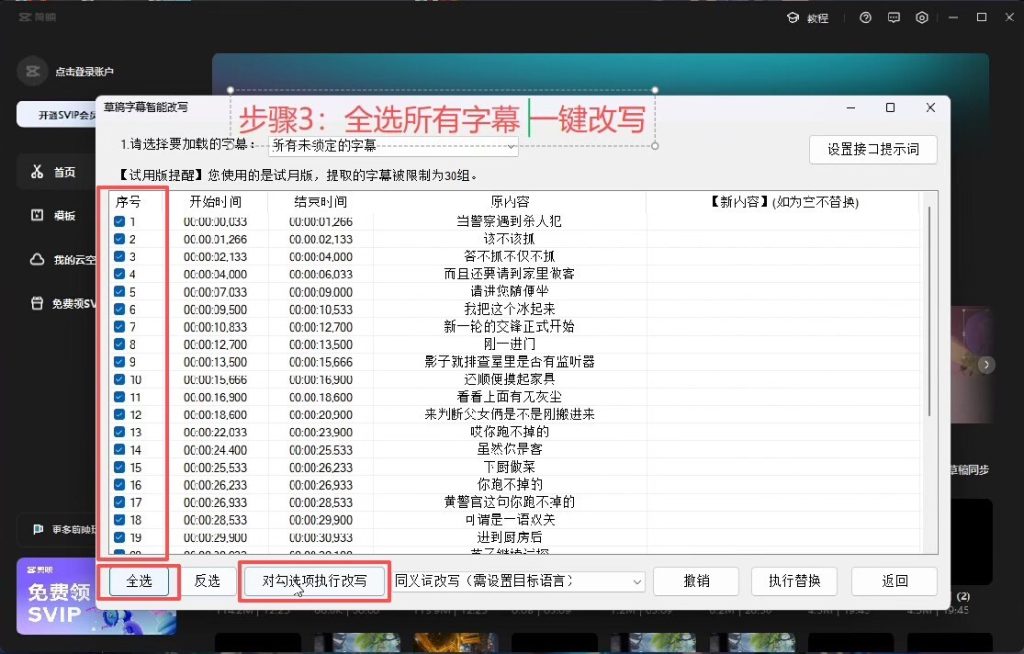Click the 返回 button
1024x654 pixels.
895,581
